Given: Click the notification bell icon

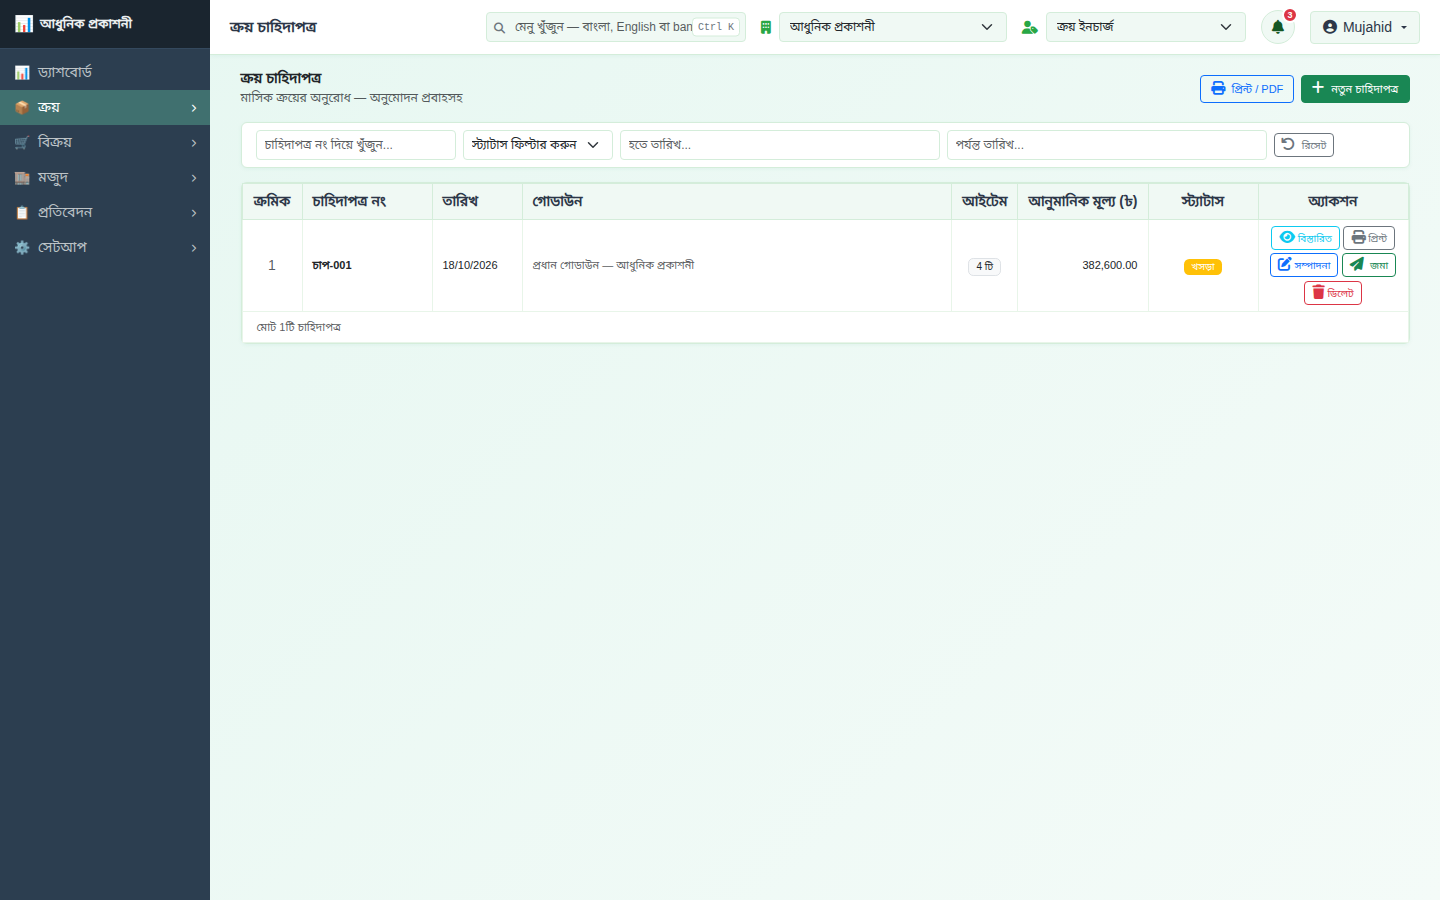Looking at the screenshot, I should coord(1277,27).
